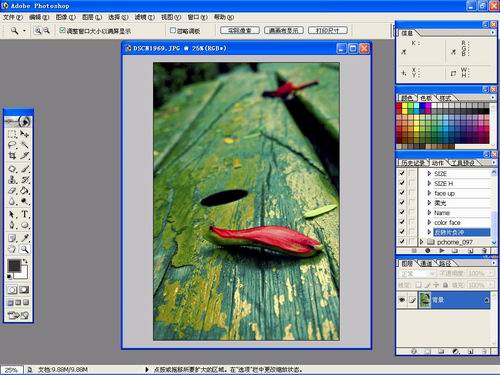Select the Rectangular Marquee tool

coord(12,134)
